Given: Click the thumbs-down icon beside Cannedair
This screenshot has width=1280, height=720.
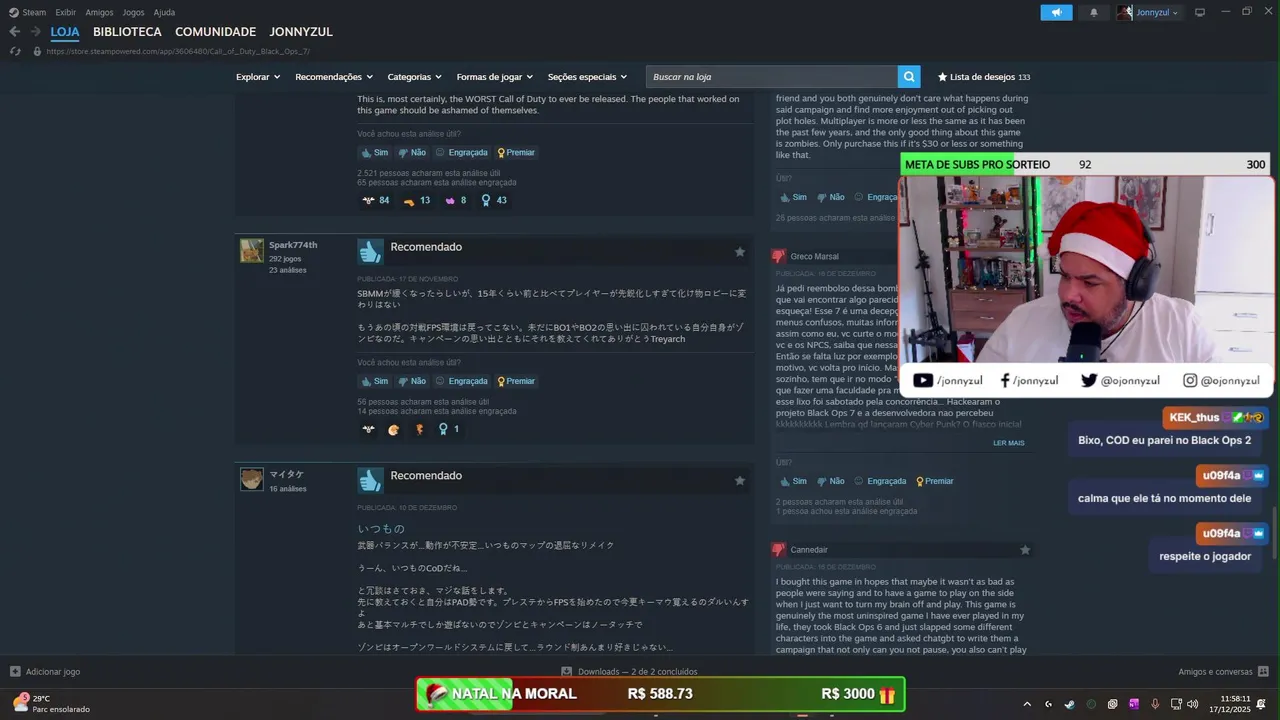Looking at the screenshot, I should pos(778,549).
